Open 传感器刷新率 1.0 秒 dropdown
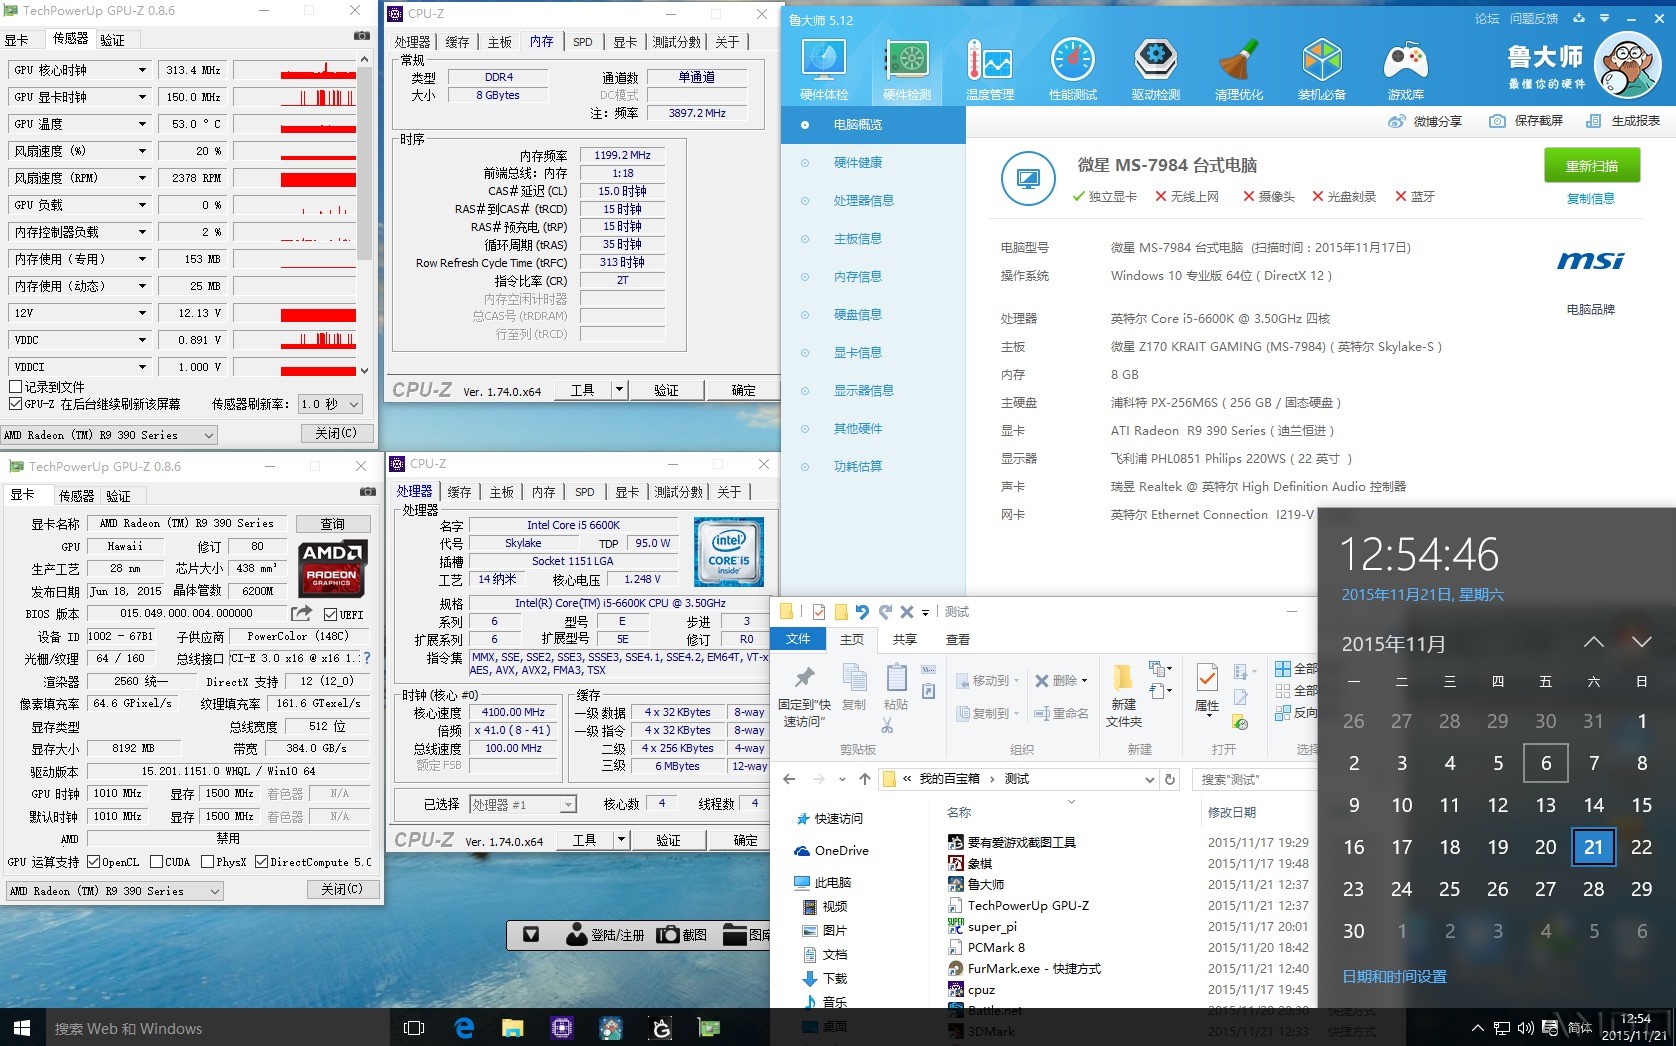The width and height of the screenshot is (1676, 1046). (329, 404)
